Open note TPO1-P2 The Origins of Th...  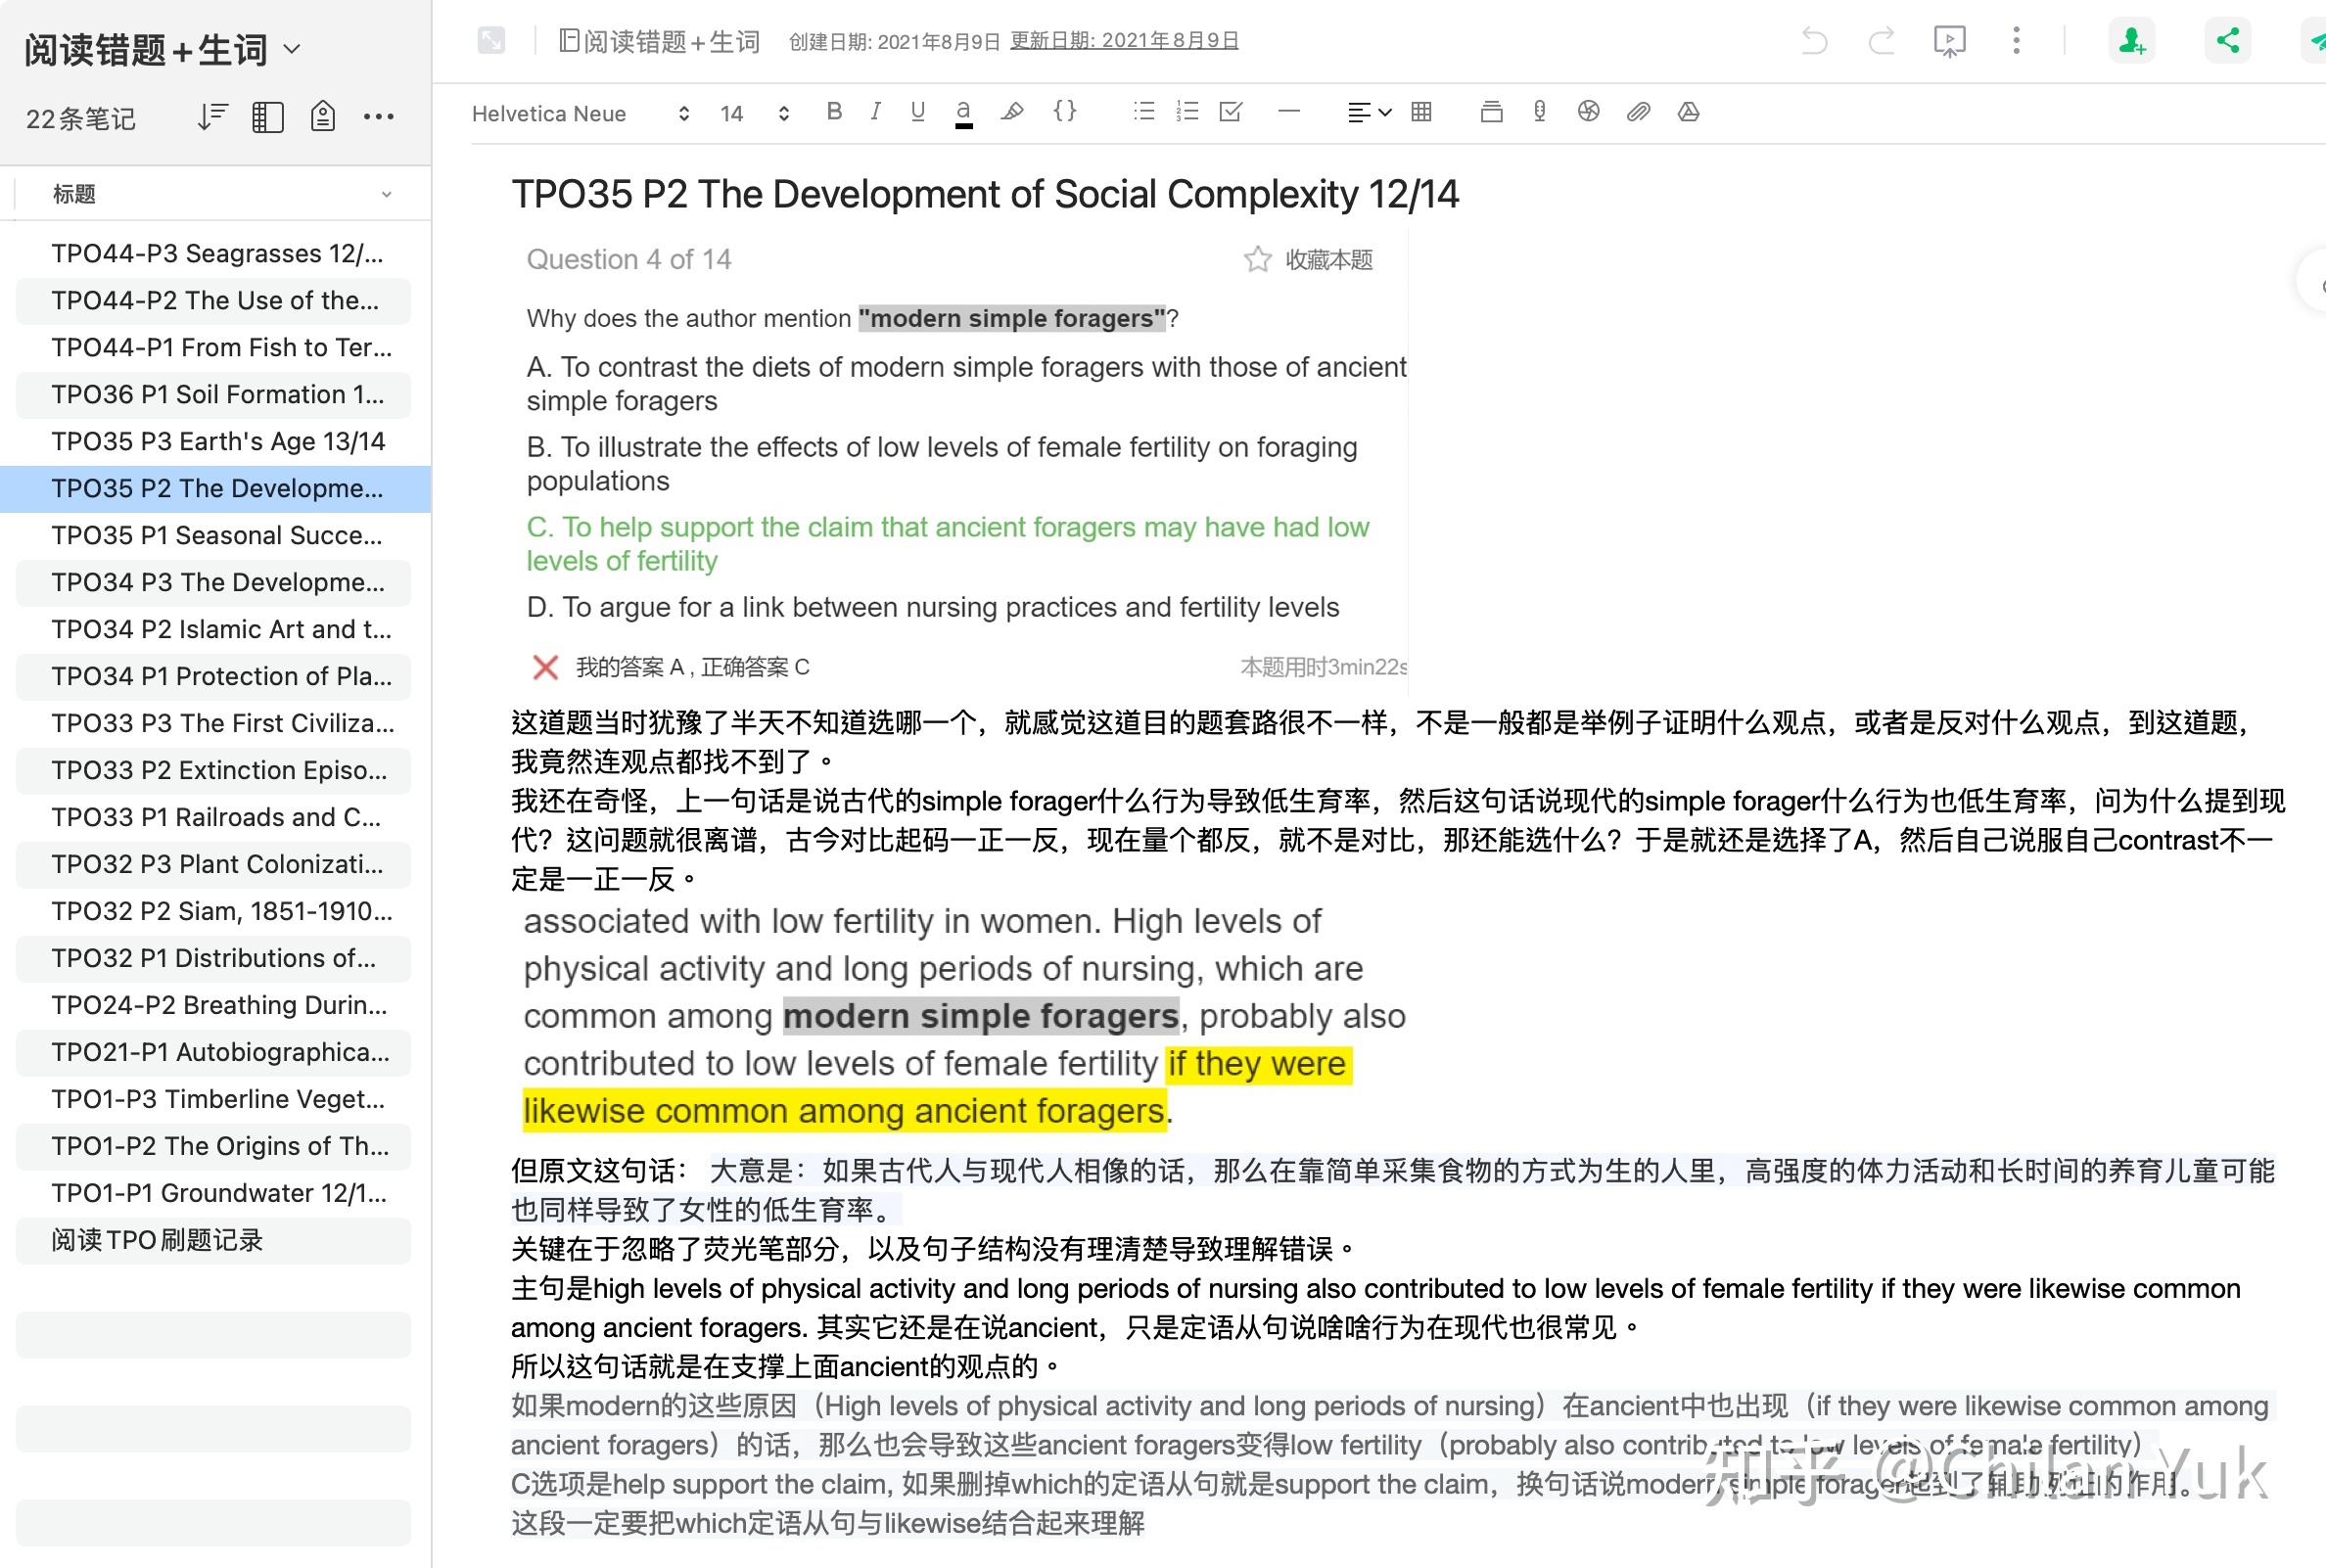click(215, 1147)
